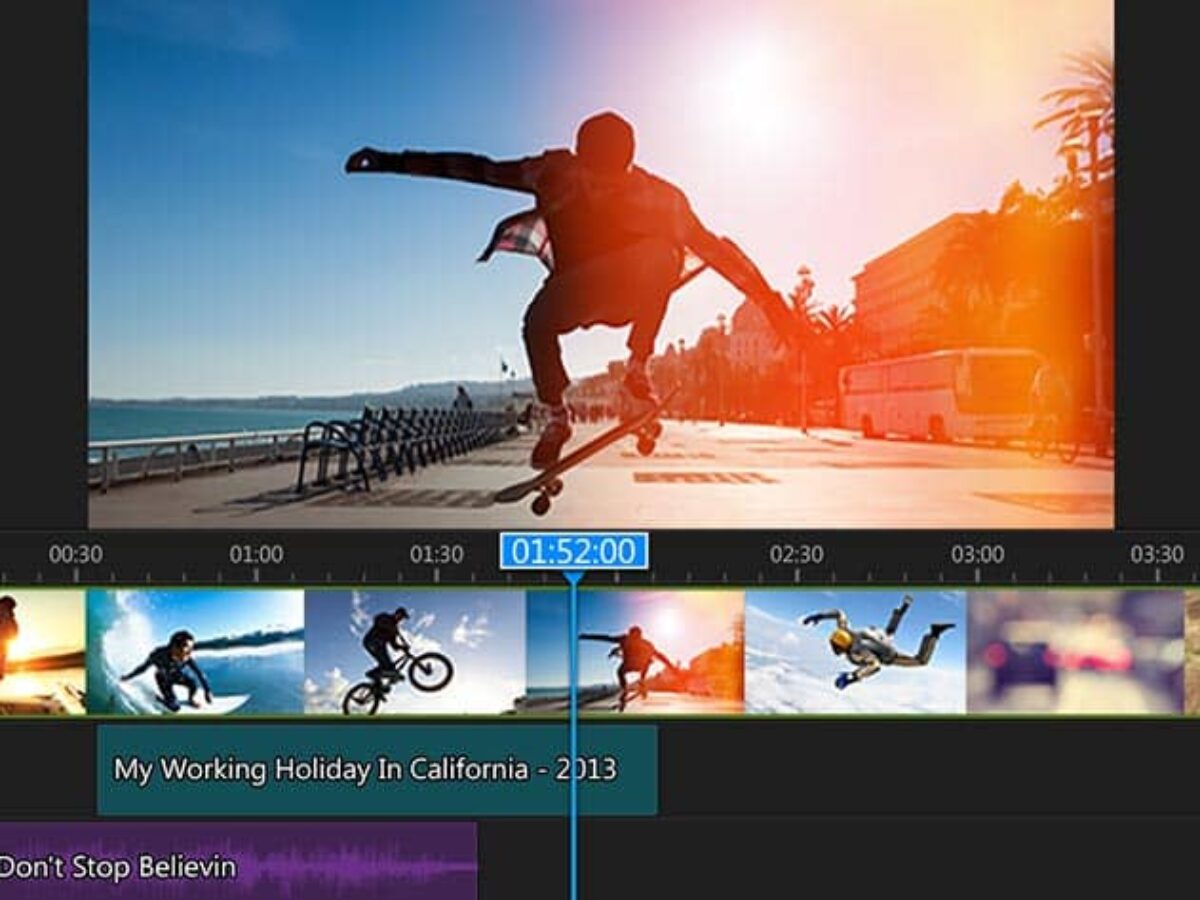This screenshot has height=900, width=1200.
Task: Select the skydiver clip thumbnail
Action: point(856,652)
